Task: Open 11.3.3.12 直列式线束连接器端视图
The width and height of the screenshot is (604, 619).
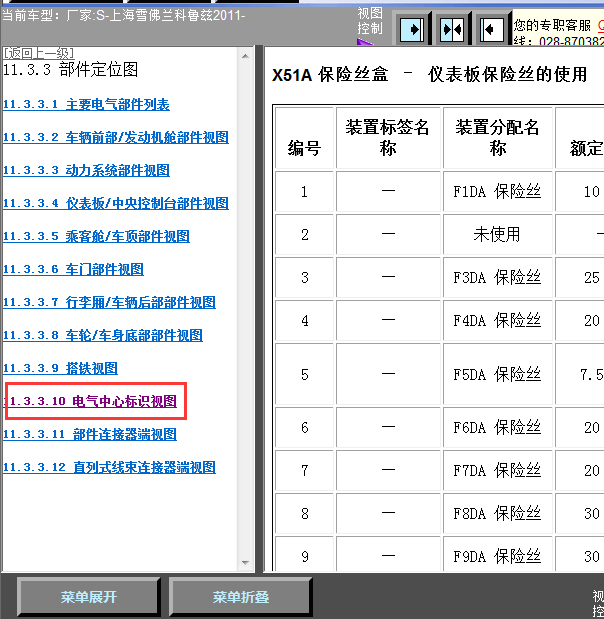Action: coord(109,467)
